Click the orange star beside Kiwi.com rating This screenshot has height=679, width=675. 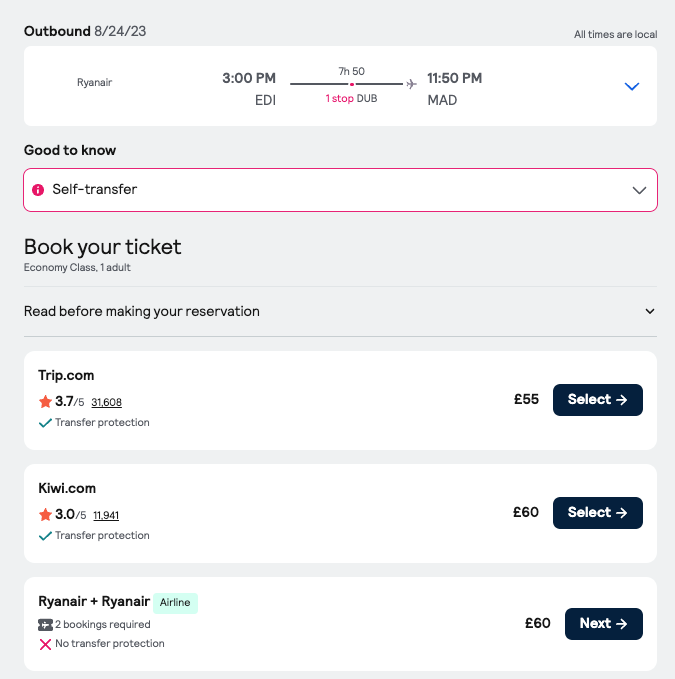(45, 514)
